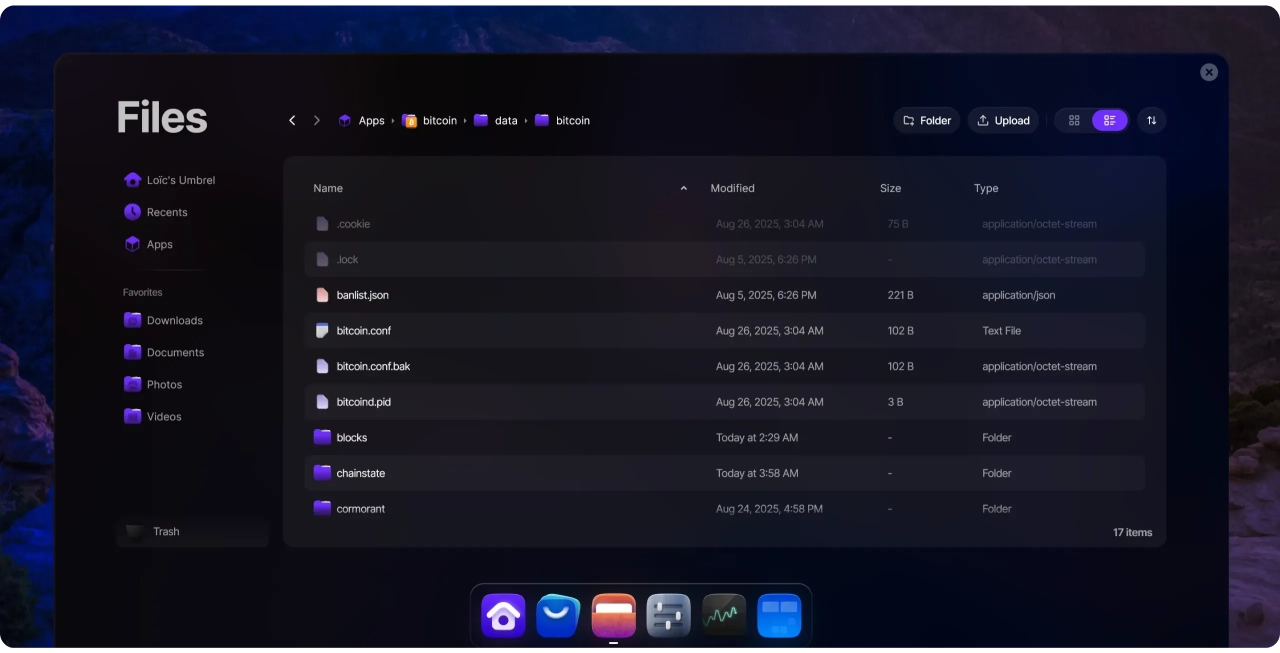1280x653 pixels.
Task: Open the Widgets icon in dock
Action: [779, 616]
